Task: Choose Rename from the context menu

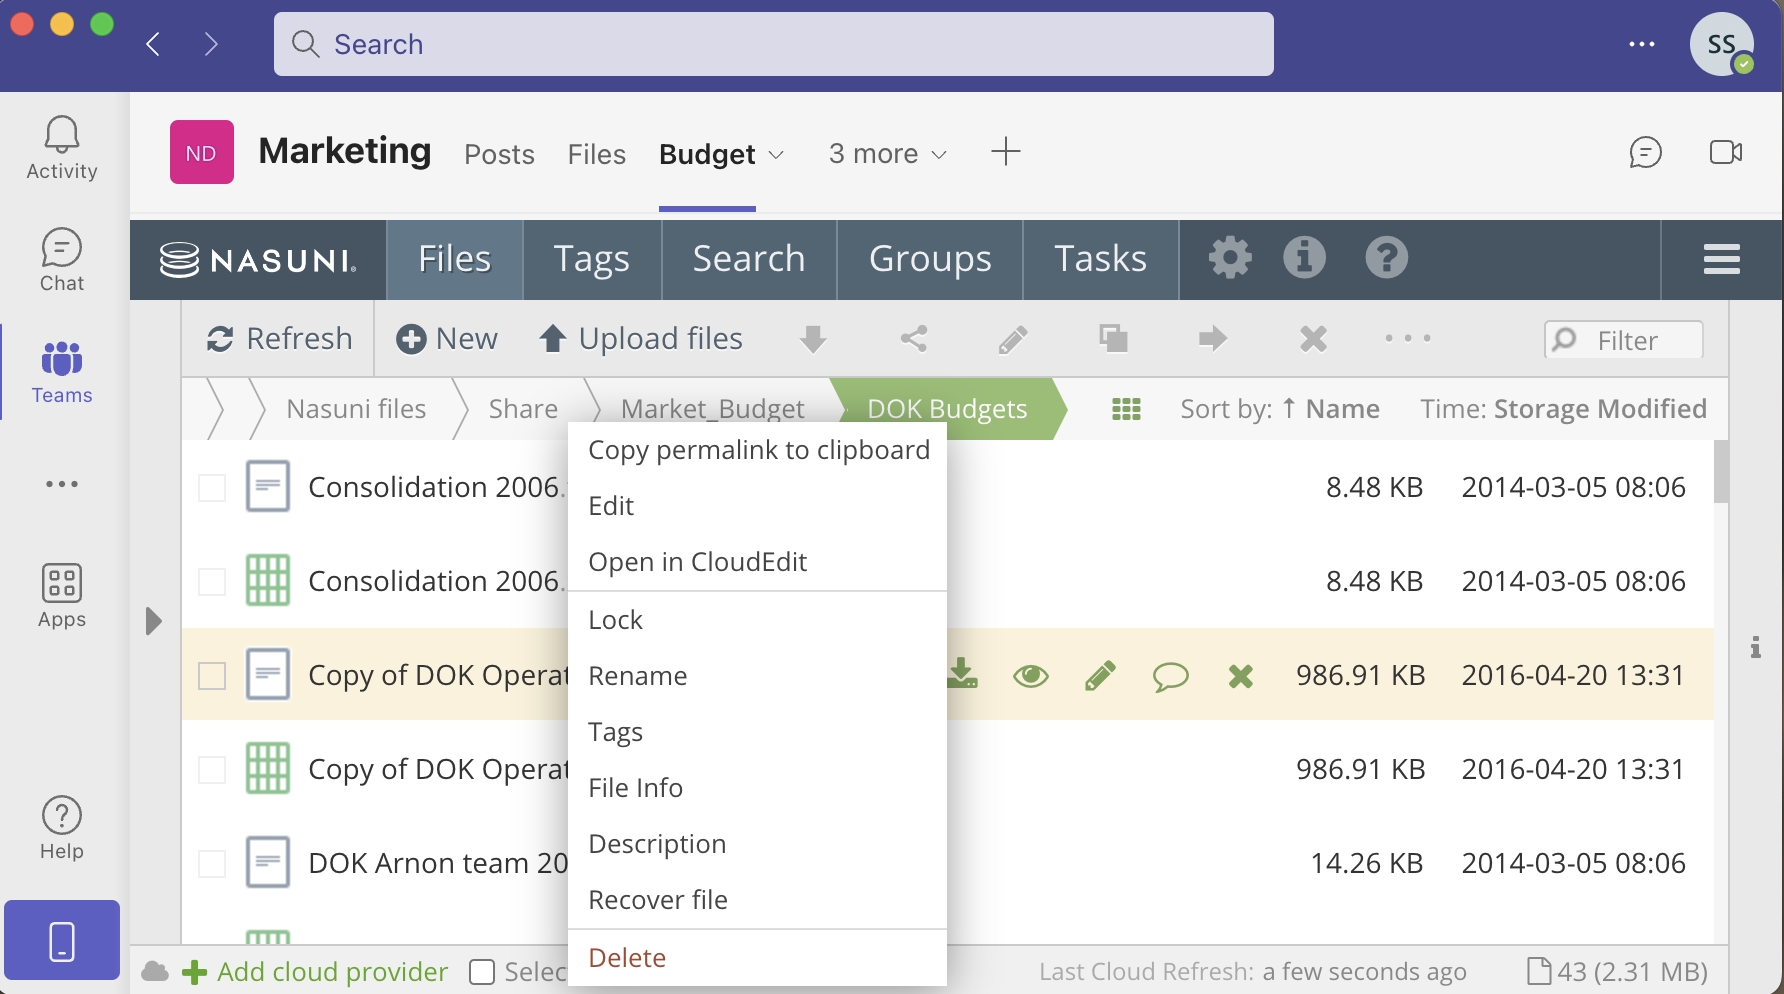Action: [x=637, y=676]
